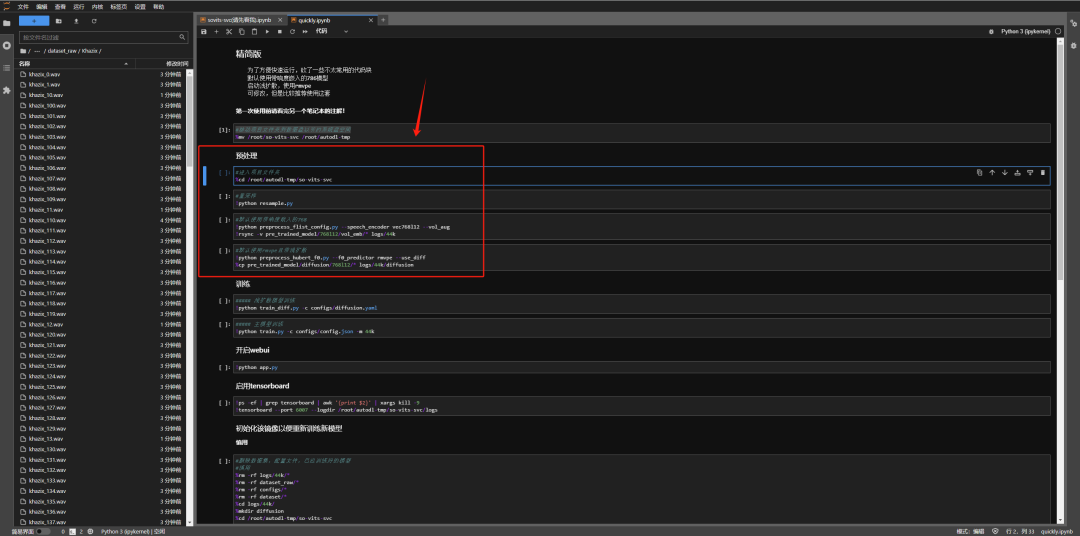Copy the selected cell from notebook toolbar
This screenshot has width=1080, height=536.
(242, 32)
